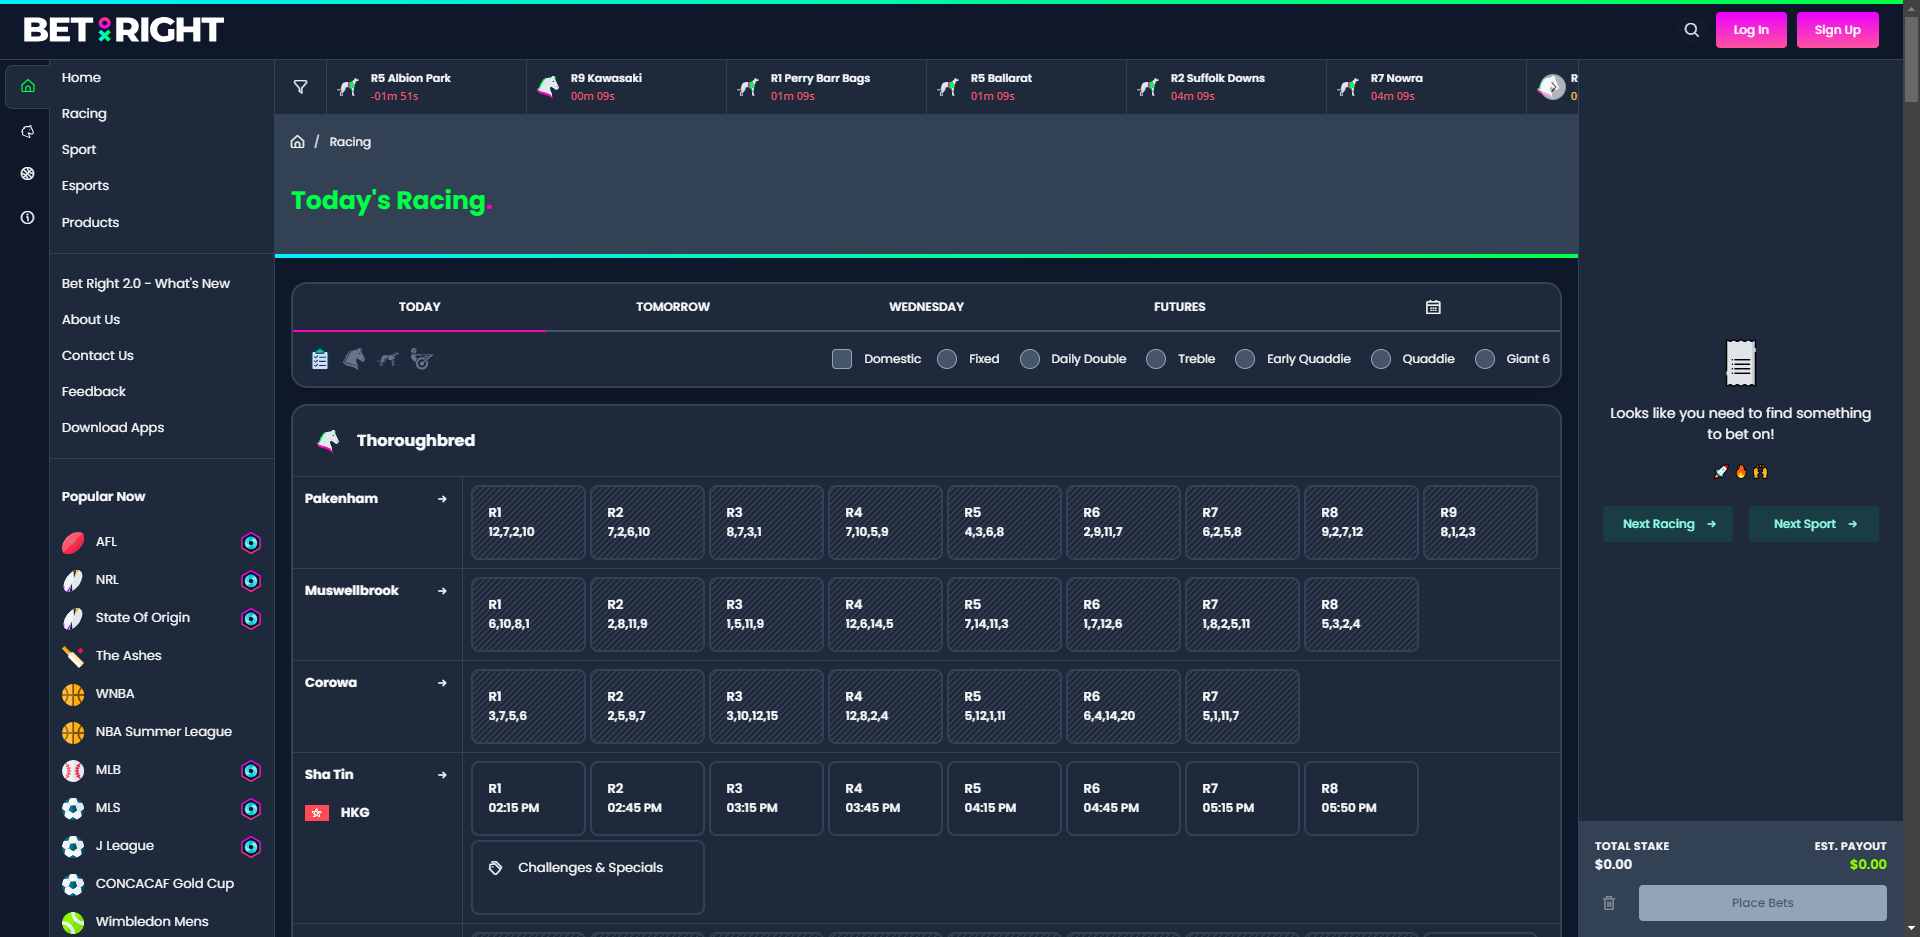
Task: Click the Wimbledon Mens tennis ball icon
Action: point(73,922)
